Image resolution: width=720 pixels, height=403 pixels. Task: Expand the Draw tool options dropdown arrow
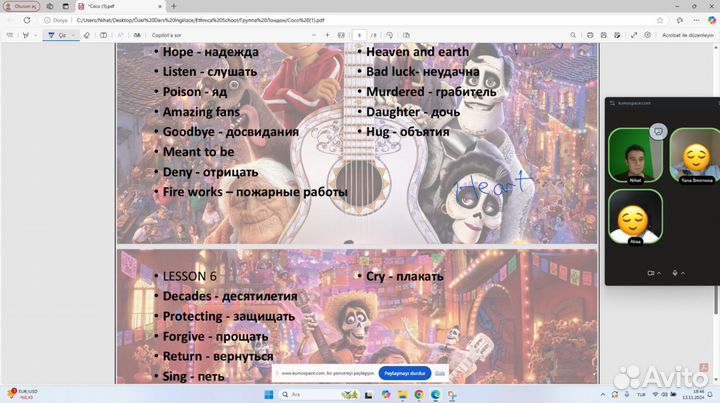pos(74,34)
